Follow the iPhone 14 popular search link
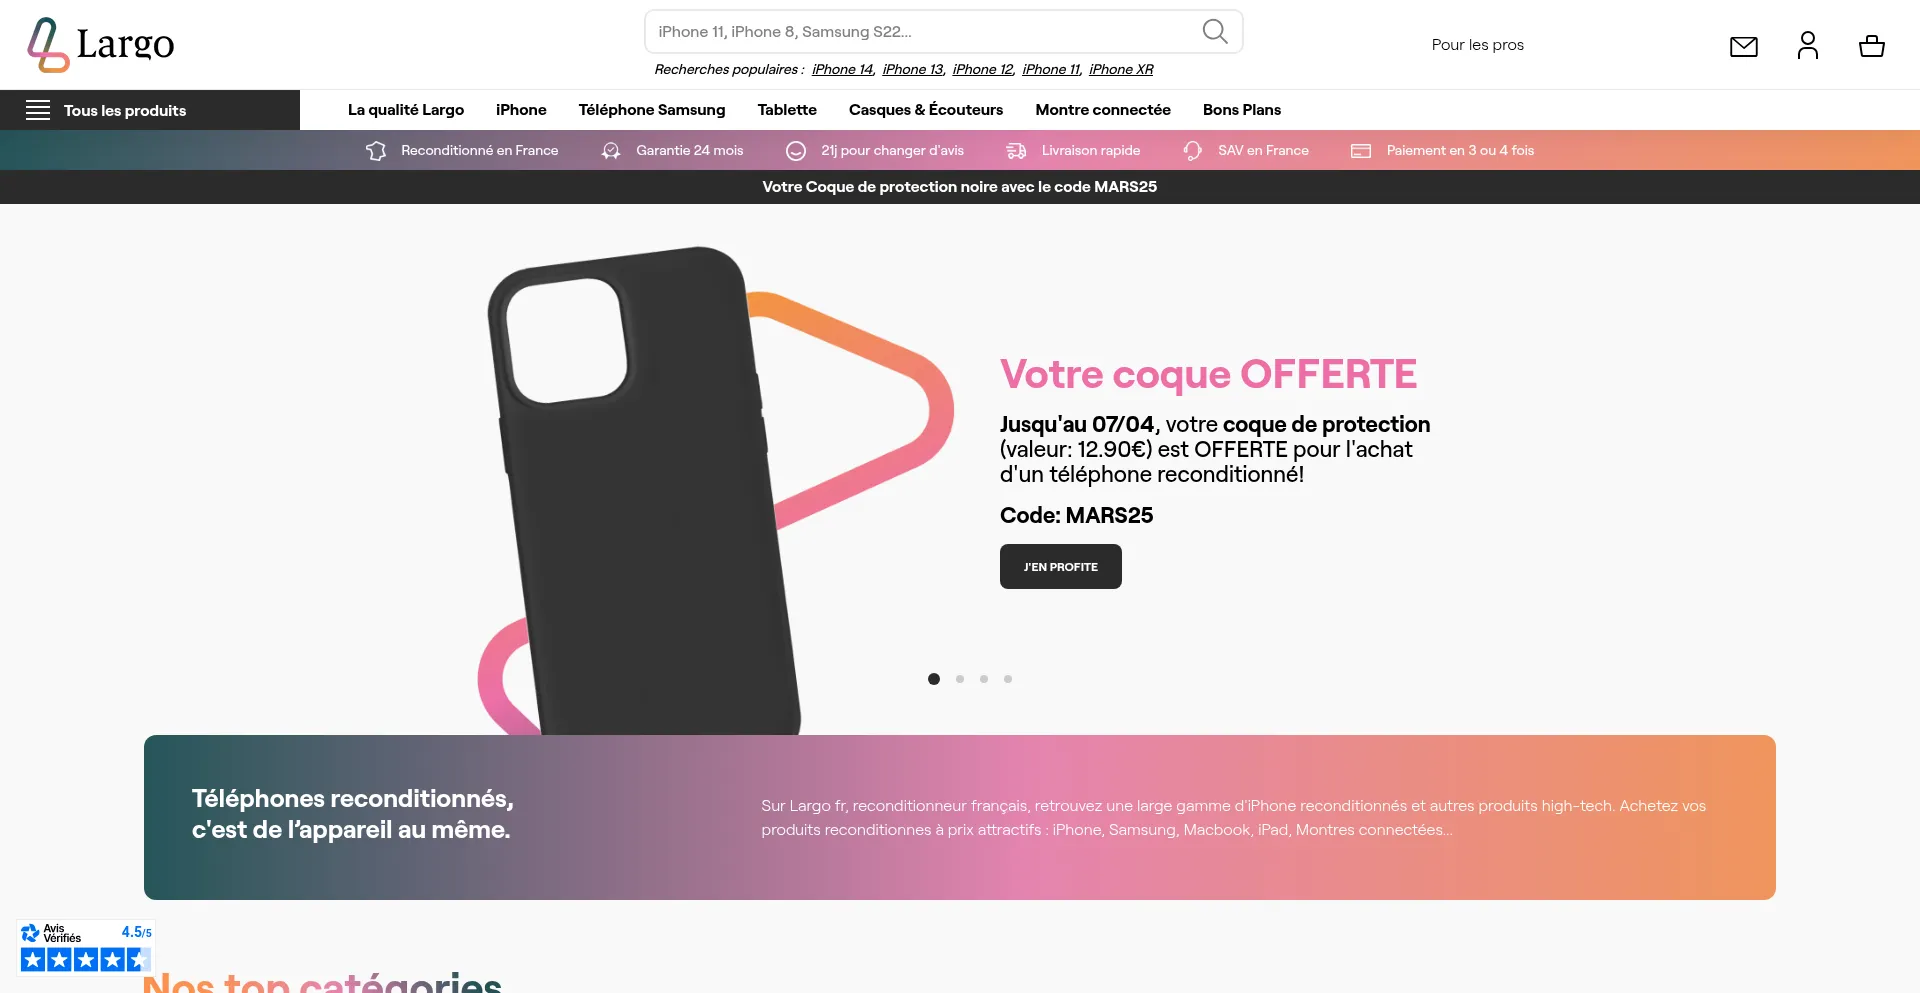 [x=843, y=69]
